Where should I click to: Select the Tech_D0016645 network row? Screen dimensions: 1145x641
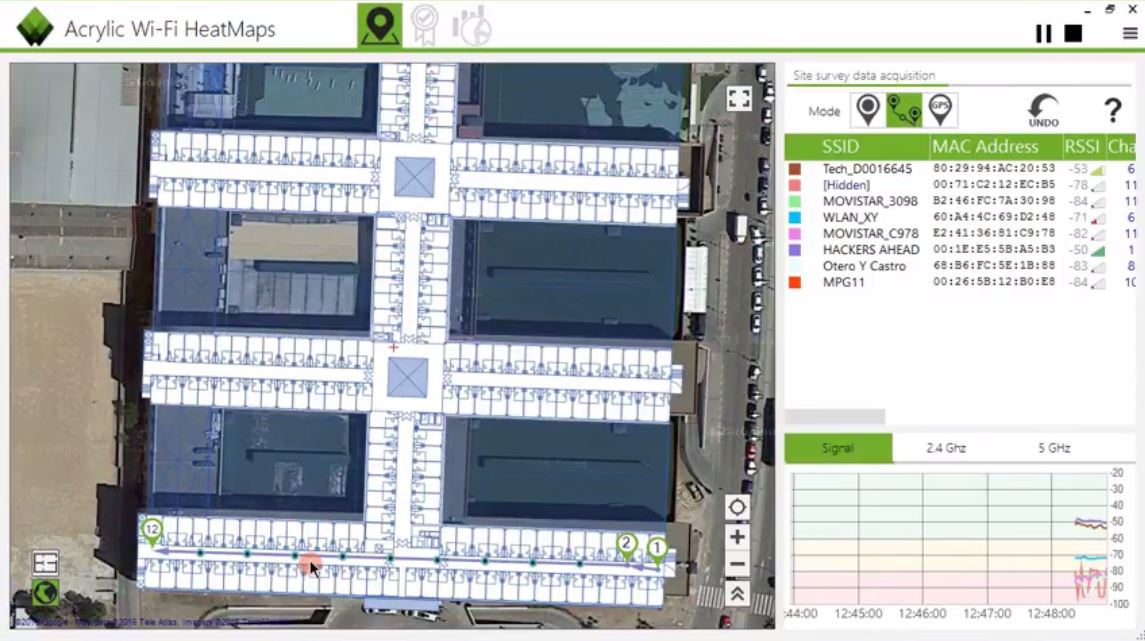(960, 169)
